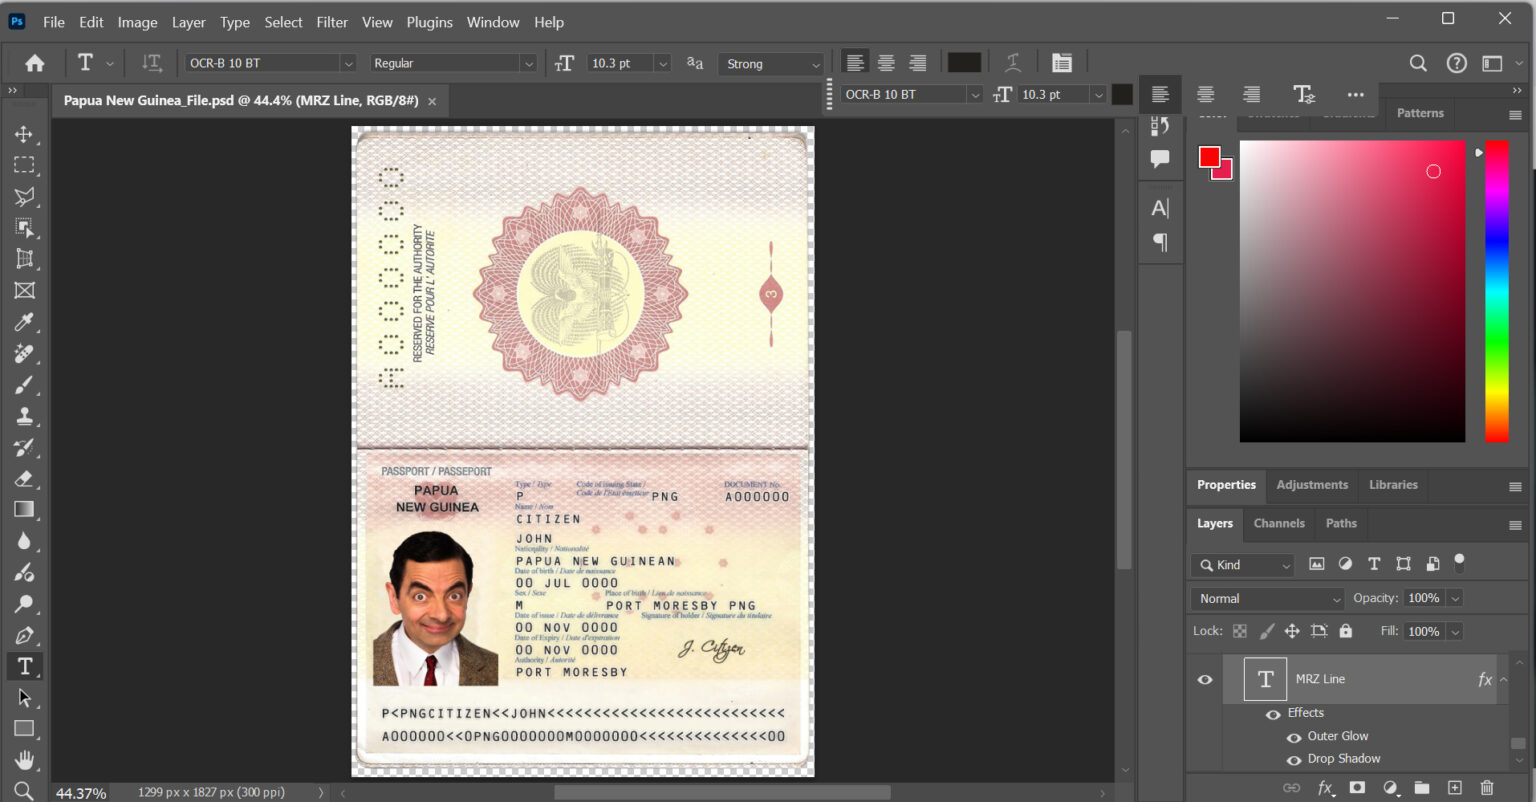Open the Strong anti-aliasing dropdown
The image size is (1536, 802).
772,63
